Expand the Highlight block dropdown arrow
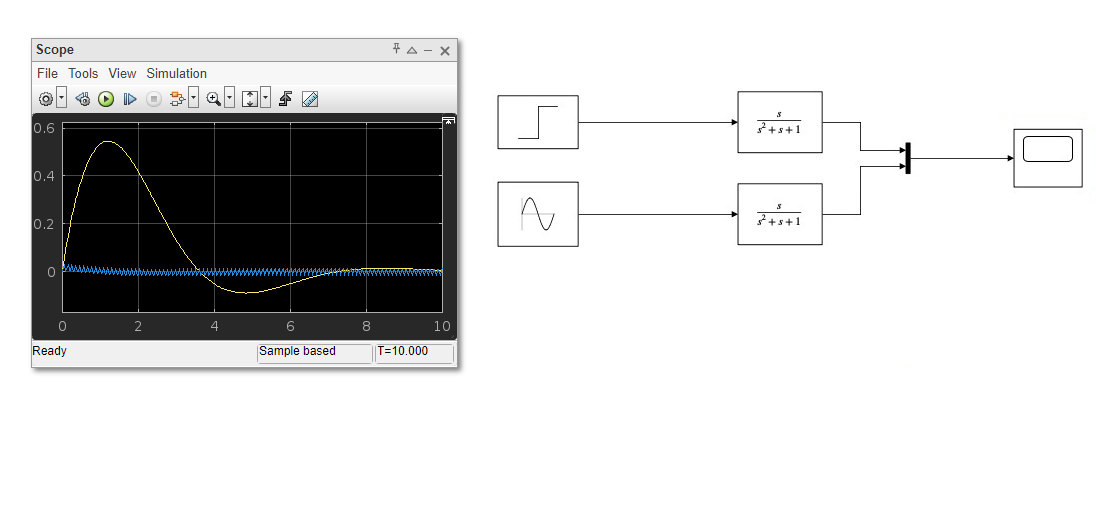Screen dimensions: 1100x519 tap(194, 99)
